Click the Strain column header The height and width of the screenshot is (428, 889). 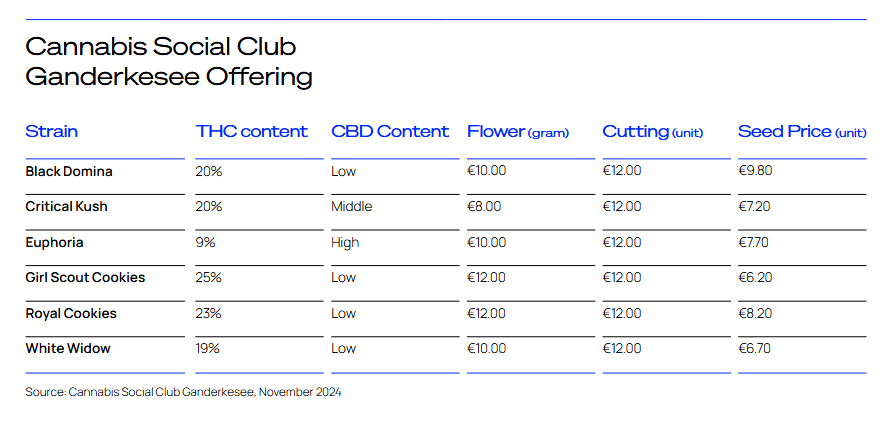[x=52, y=132]
